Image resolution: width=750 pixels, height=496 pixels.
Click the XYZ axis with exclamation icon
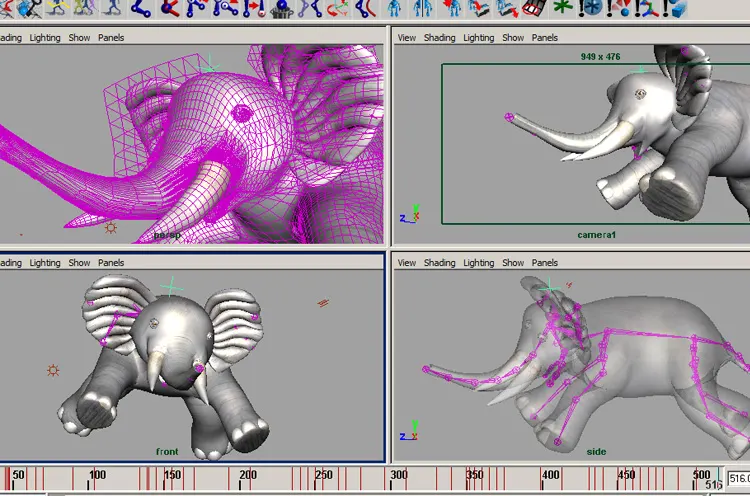click(x=647, y=9)
